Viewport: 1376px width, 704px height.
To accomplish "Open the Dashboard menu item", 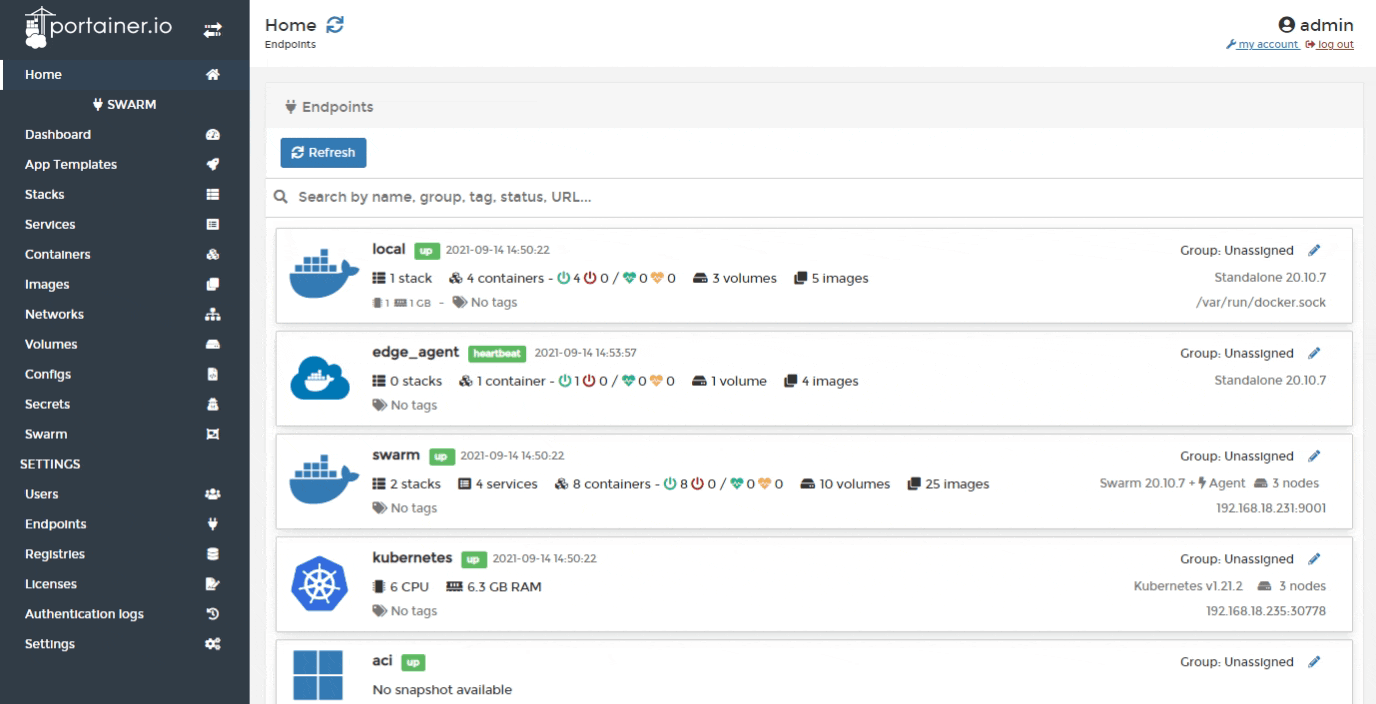I will tap(125, 135).
